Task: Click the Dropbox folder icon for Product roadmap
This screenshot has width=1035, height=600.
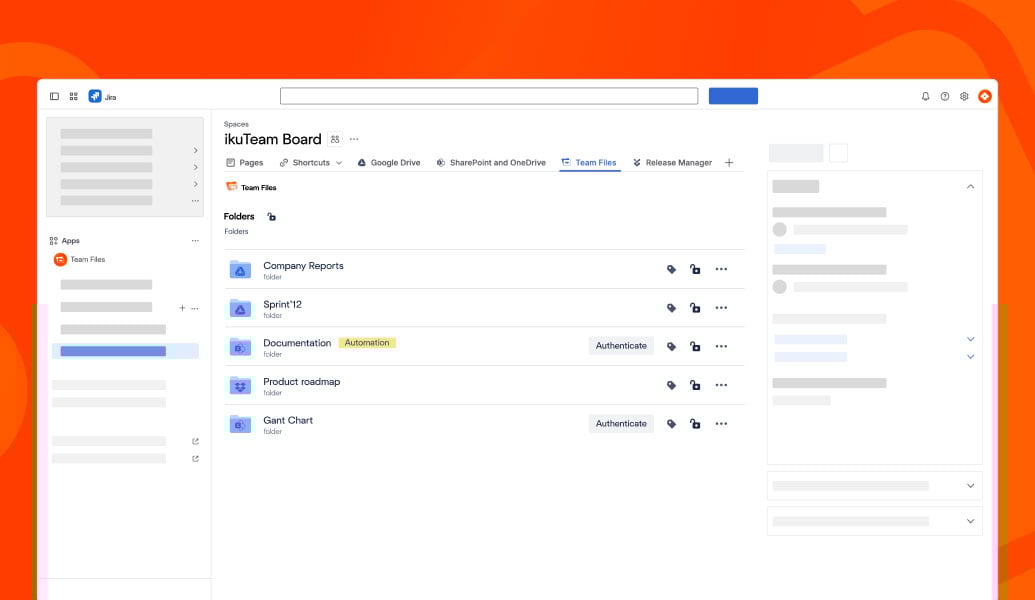Action: [x=239, y=385]
